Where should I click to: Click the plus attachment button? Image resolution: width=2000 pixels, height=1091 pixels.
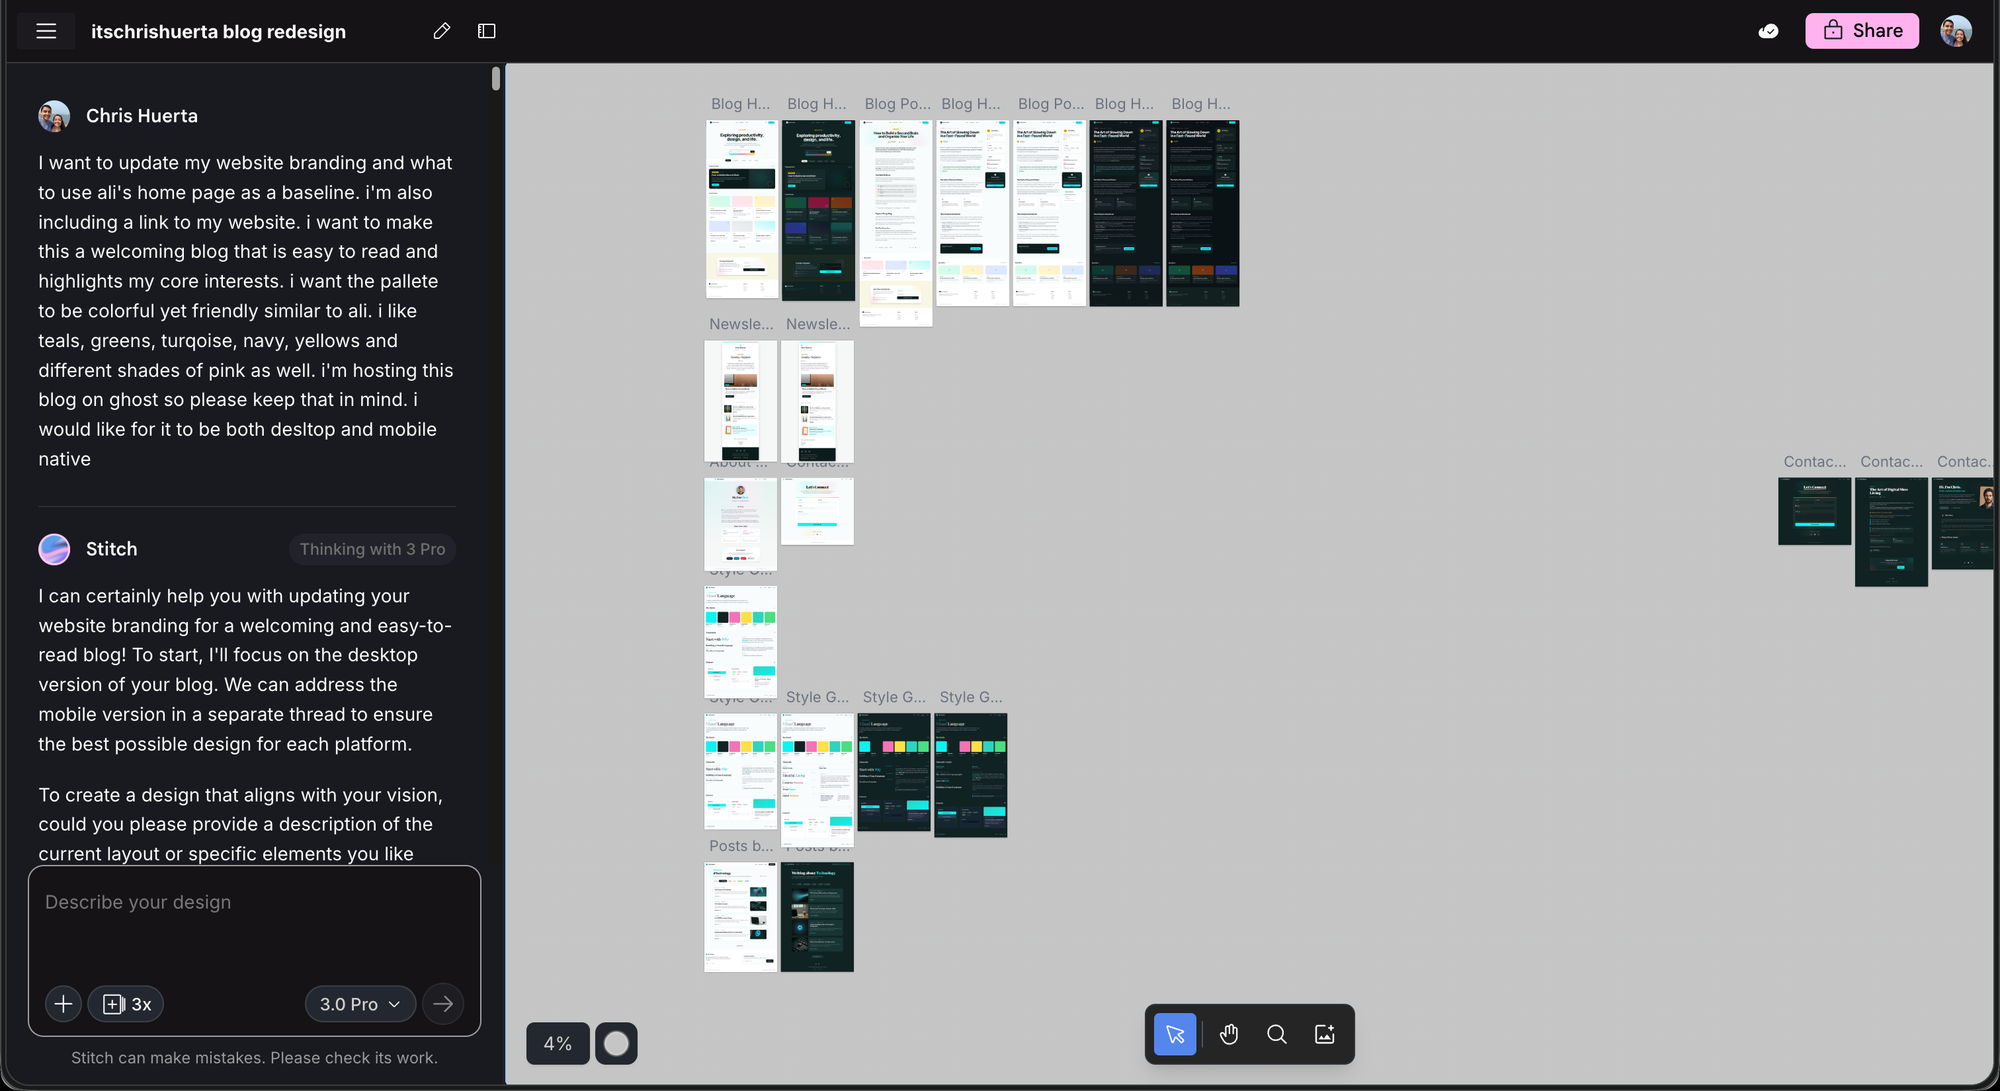point(63,1004)
